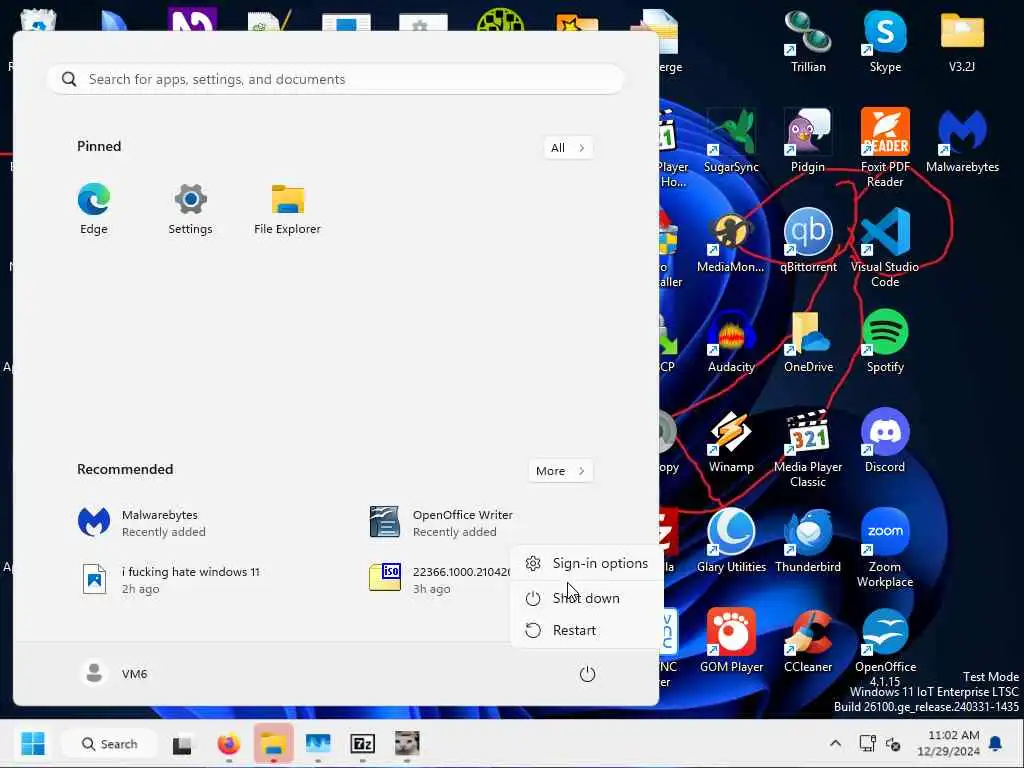Launch Skype desktop shortcut
Viewport: 1024px width, 768px height.
coord(885,41)
